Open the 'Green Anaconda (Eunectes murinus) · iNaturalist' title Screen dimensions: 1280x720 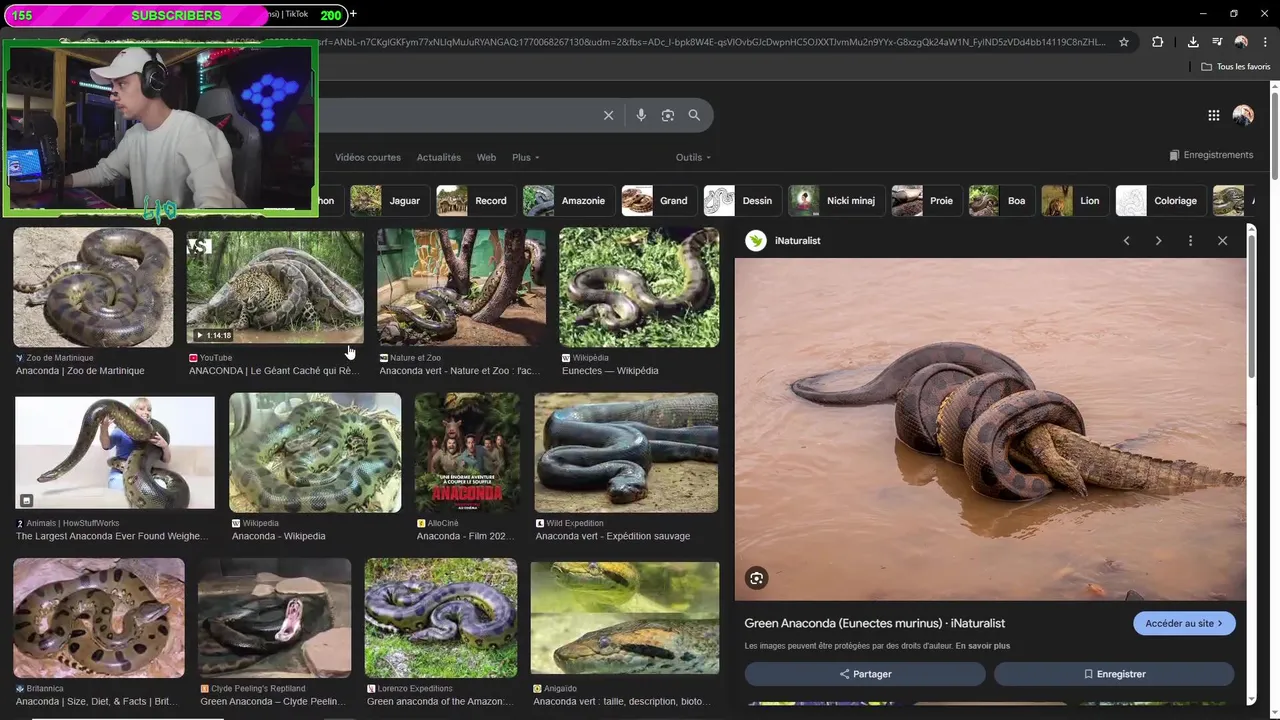click(875, 623)
